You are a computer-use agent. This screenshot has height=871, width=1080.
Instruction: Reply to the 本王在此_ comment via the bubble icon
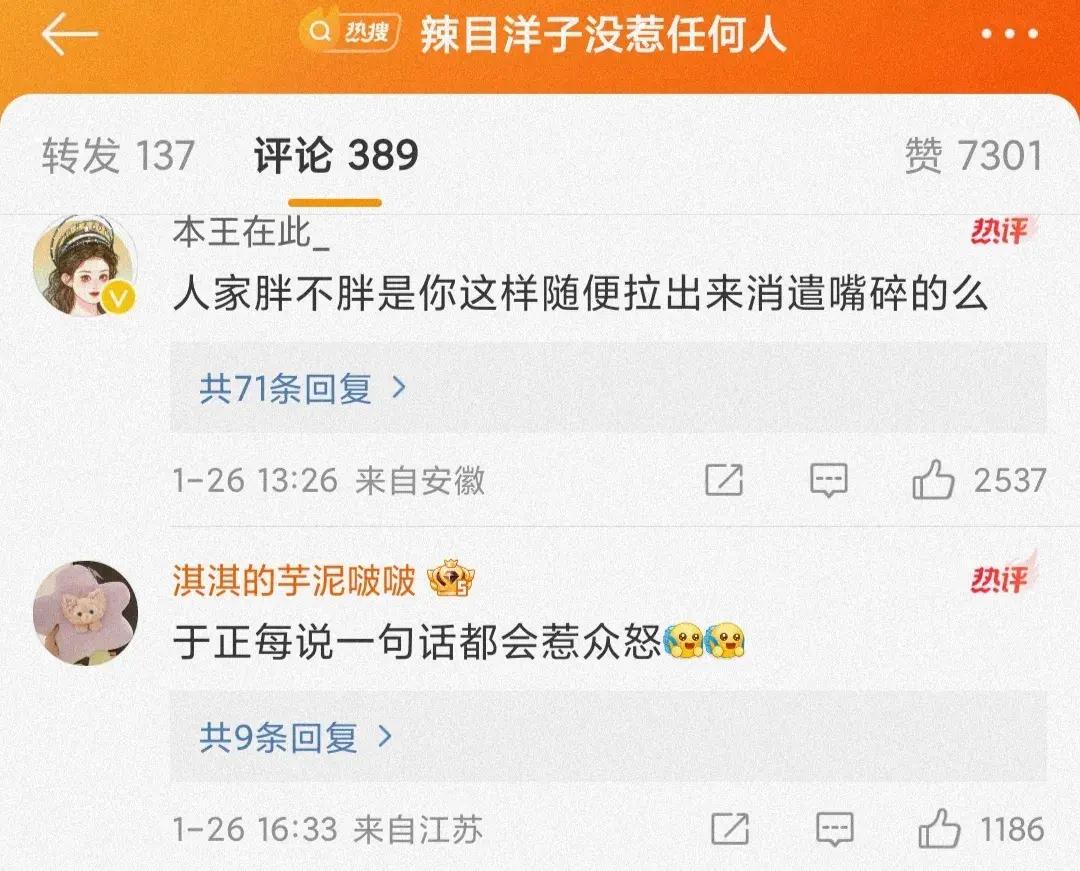pos(829,480)
